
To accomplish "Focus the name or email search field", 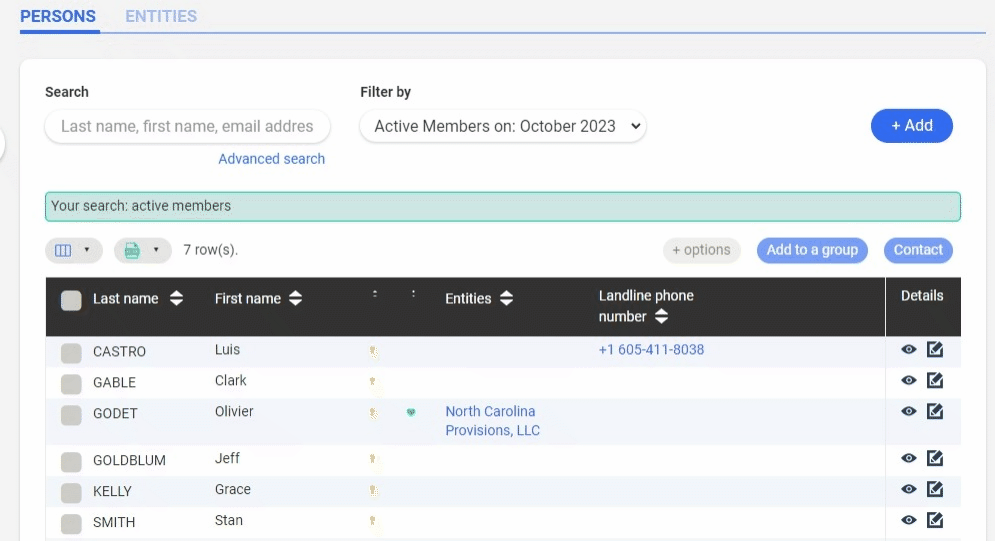I will 187,126.
